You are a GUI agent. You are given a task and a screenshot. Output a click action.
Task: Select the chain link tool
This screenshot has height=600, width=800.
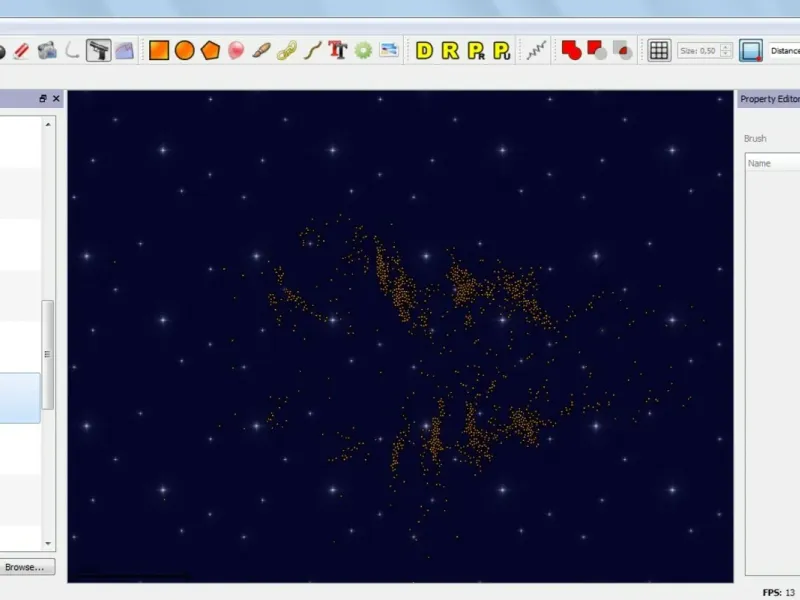(x=287, y=51)
